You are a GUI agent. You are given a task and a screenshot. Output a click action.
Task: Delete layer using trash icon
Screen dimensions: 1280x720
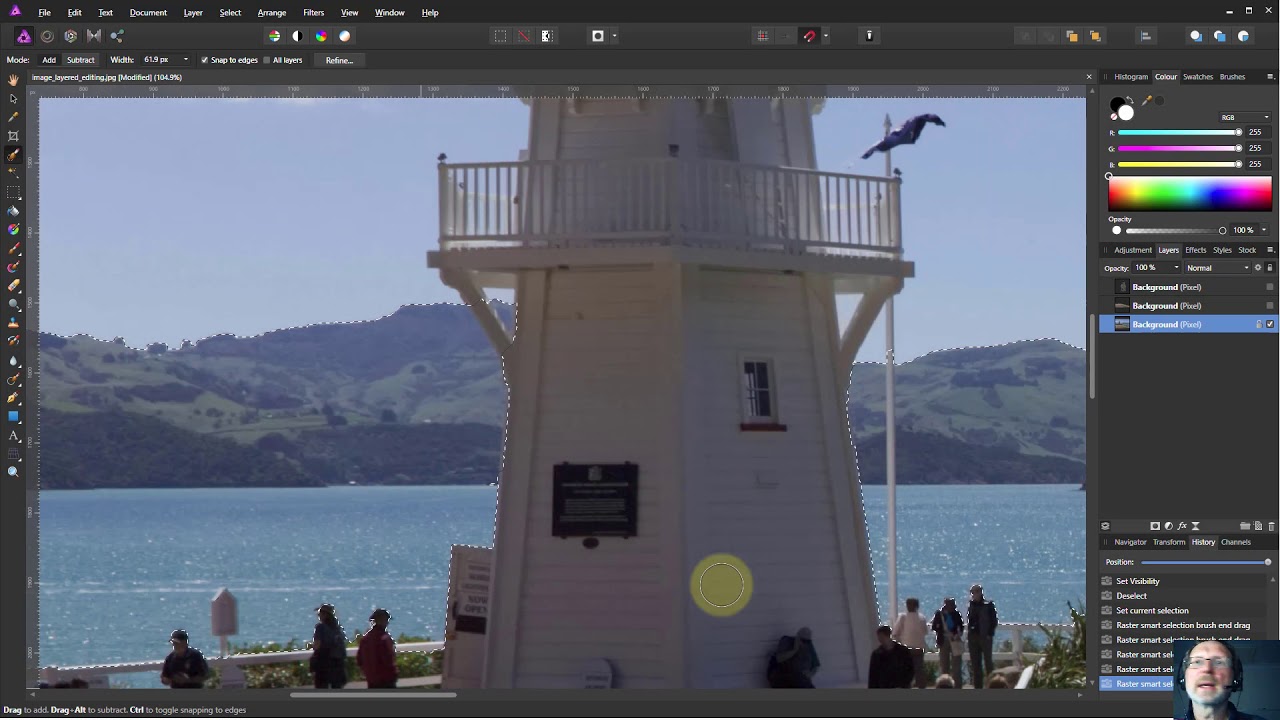click(x=1271, y=526)
